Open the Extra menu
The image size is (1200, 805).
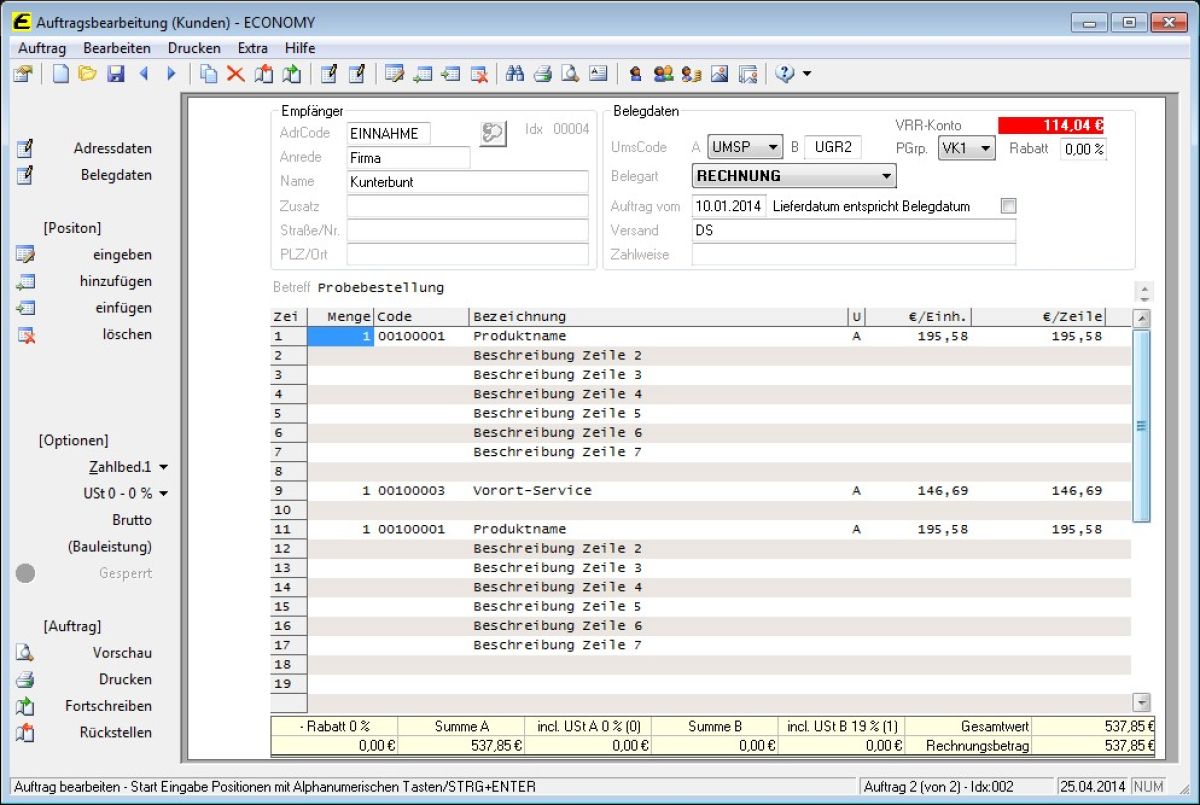click(253, 48)
